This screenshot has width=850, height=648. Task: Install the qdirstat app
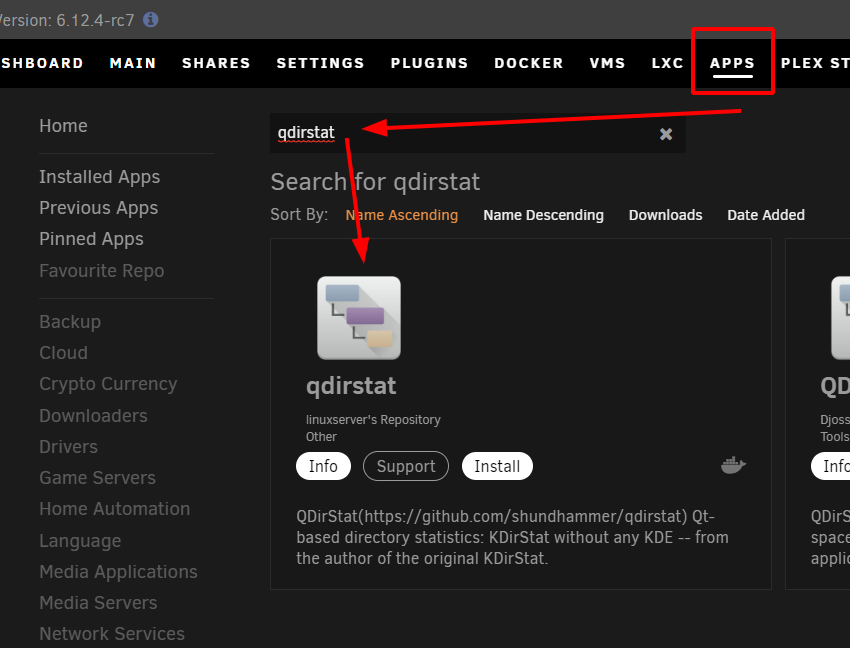(497, 466)
